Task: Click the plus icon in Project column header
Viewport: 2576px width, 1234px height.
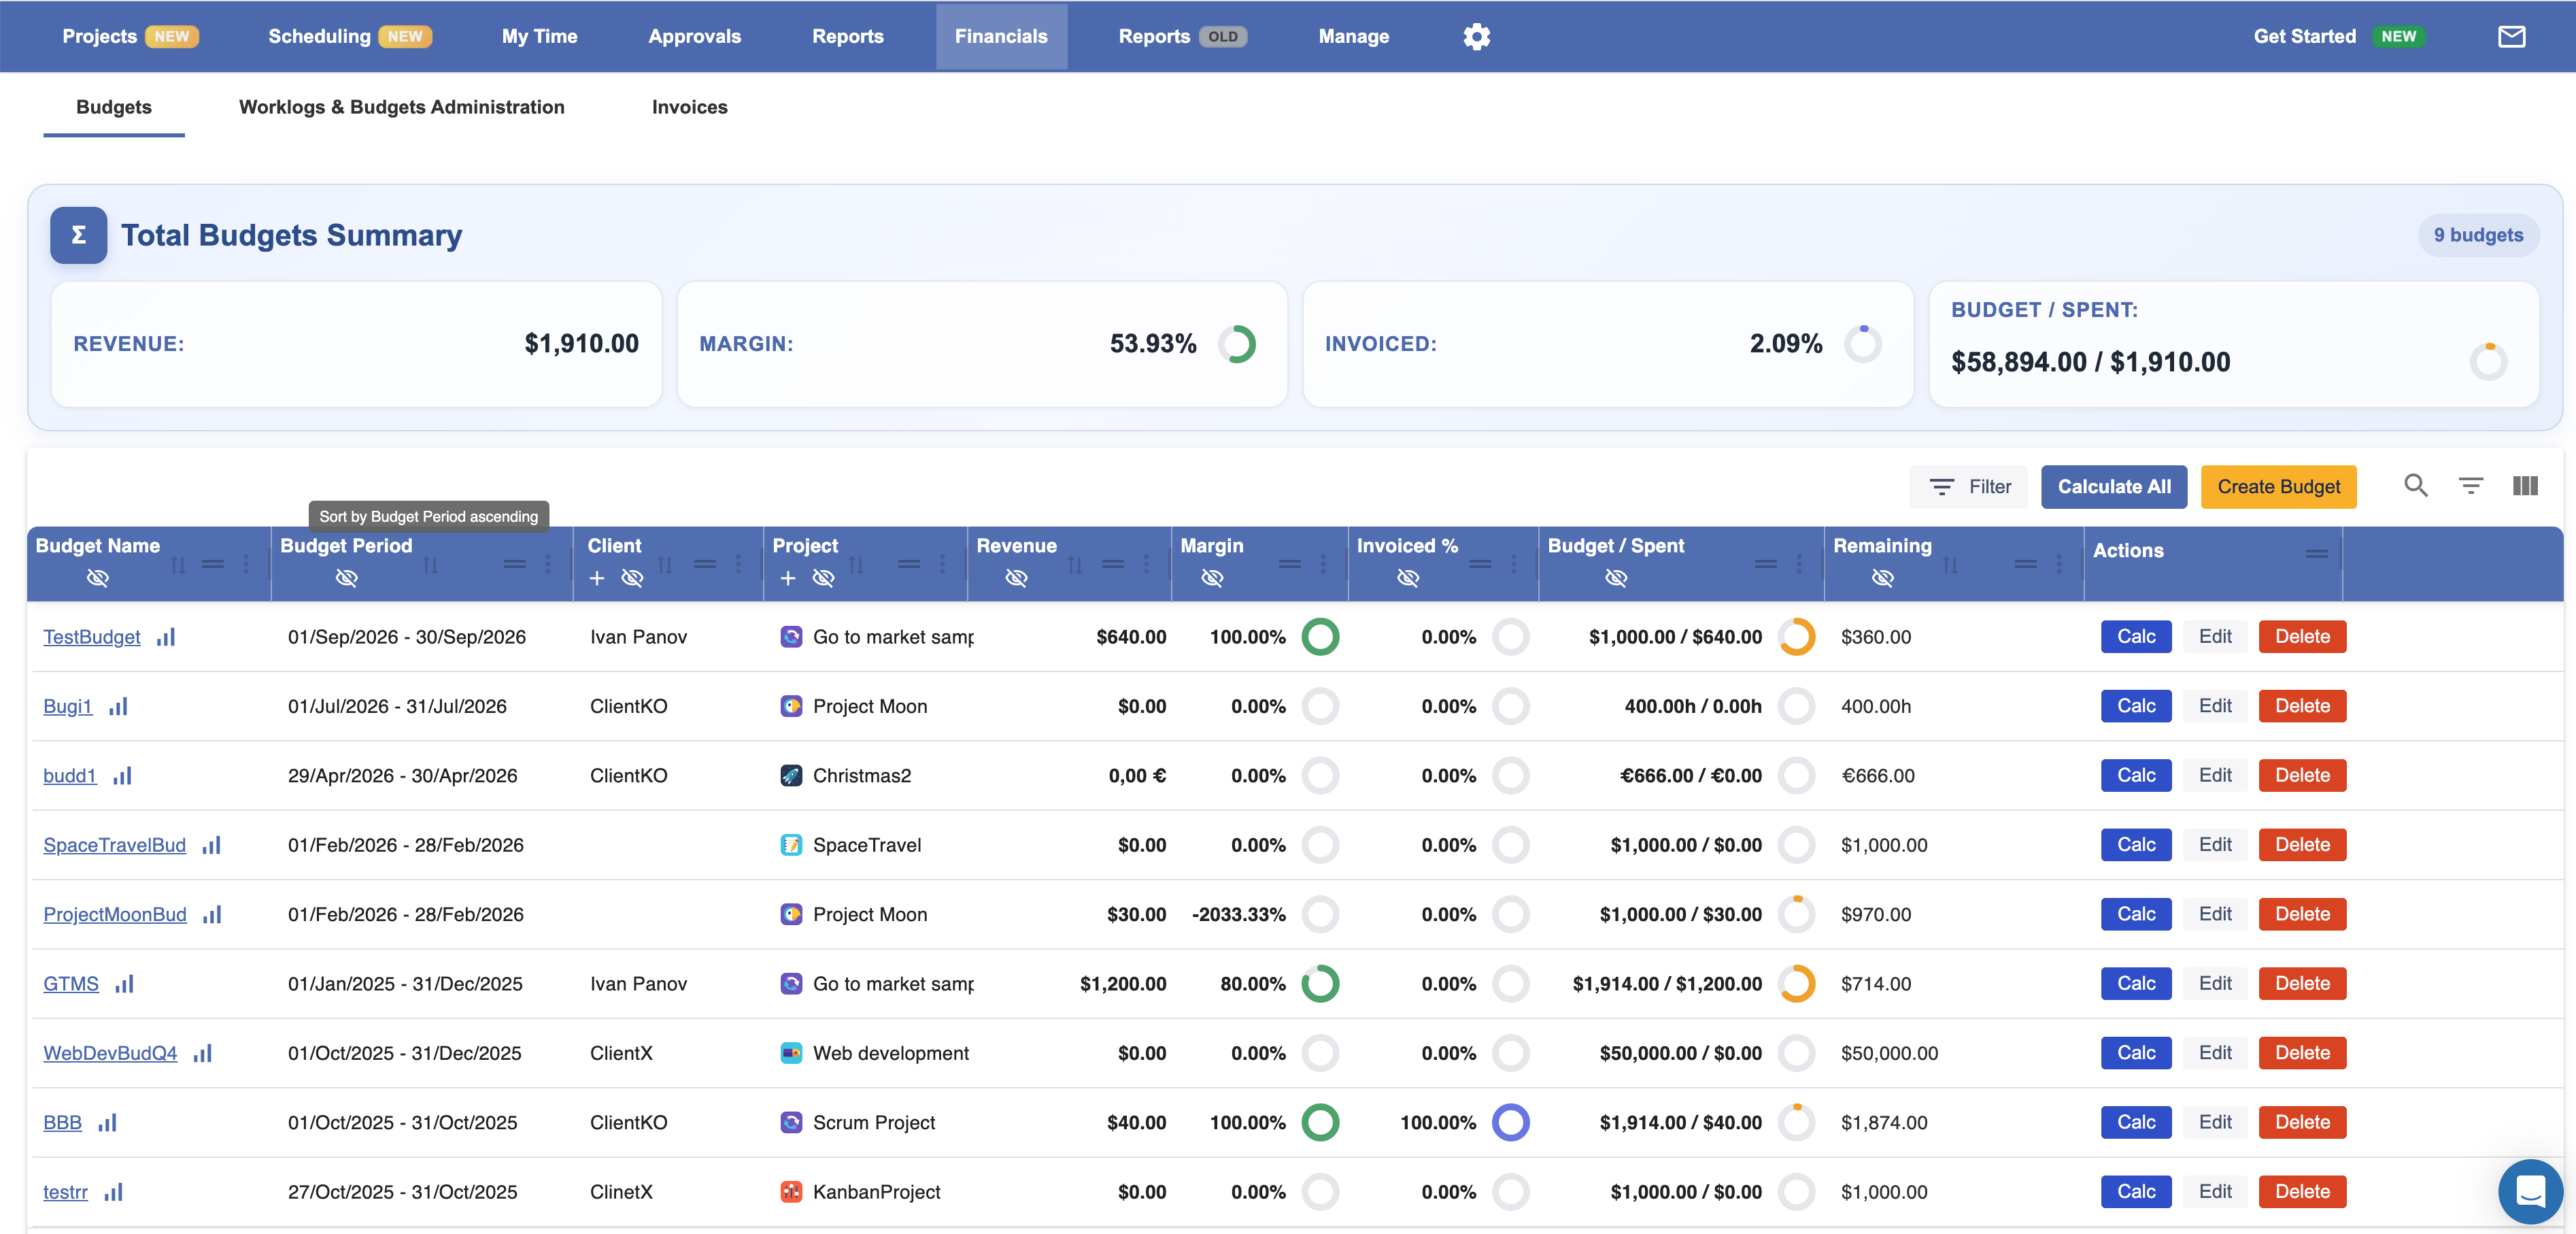Action: (788, 578)
